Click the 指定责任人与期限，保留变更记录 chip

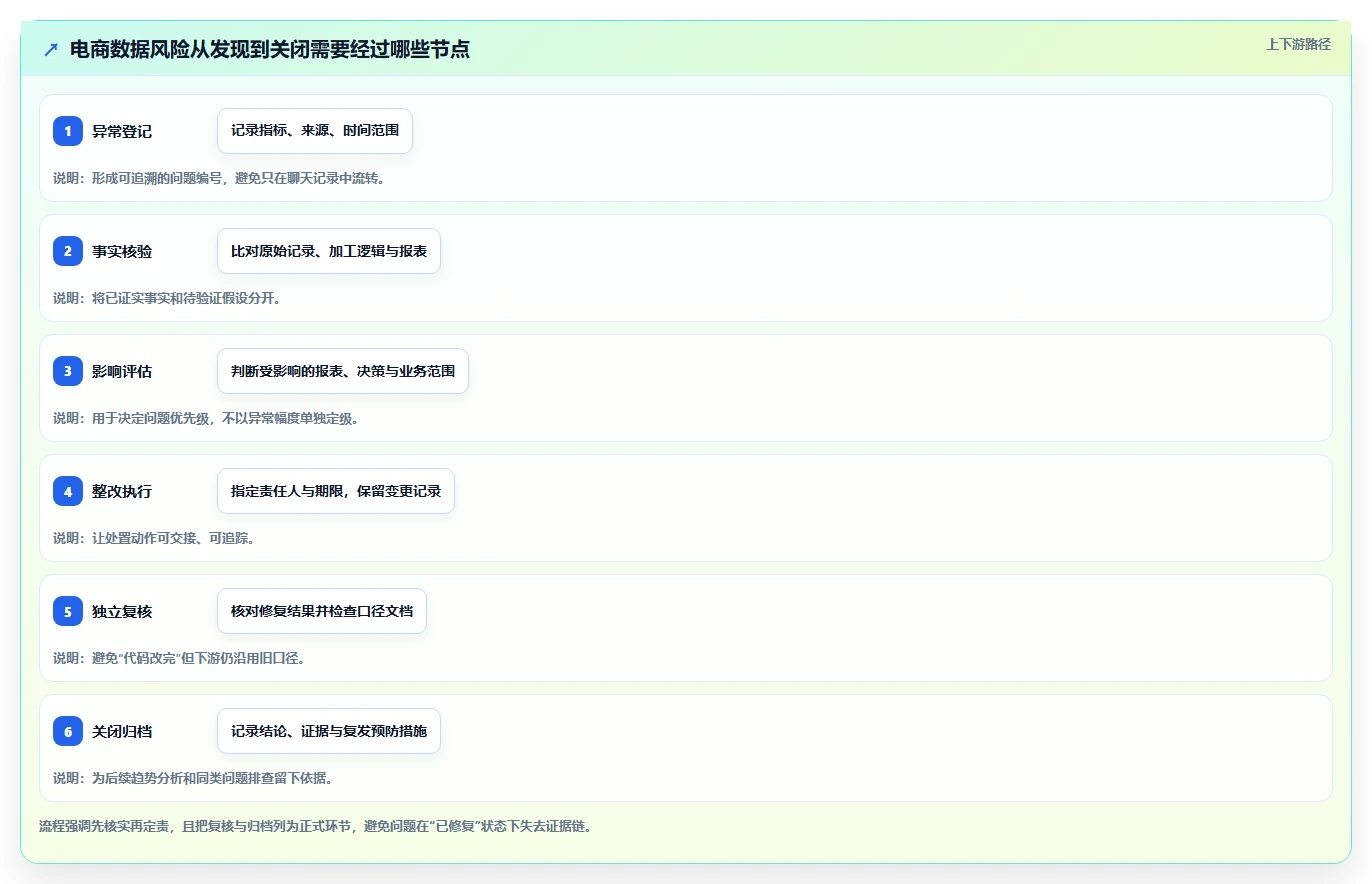pos(336,491)
